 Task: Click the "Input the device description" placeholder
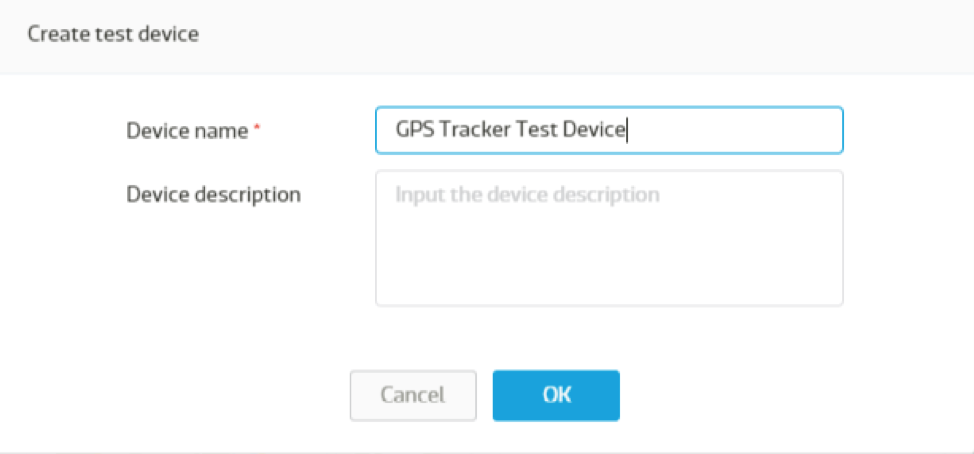click(x=527, y=194)
